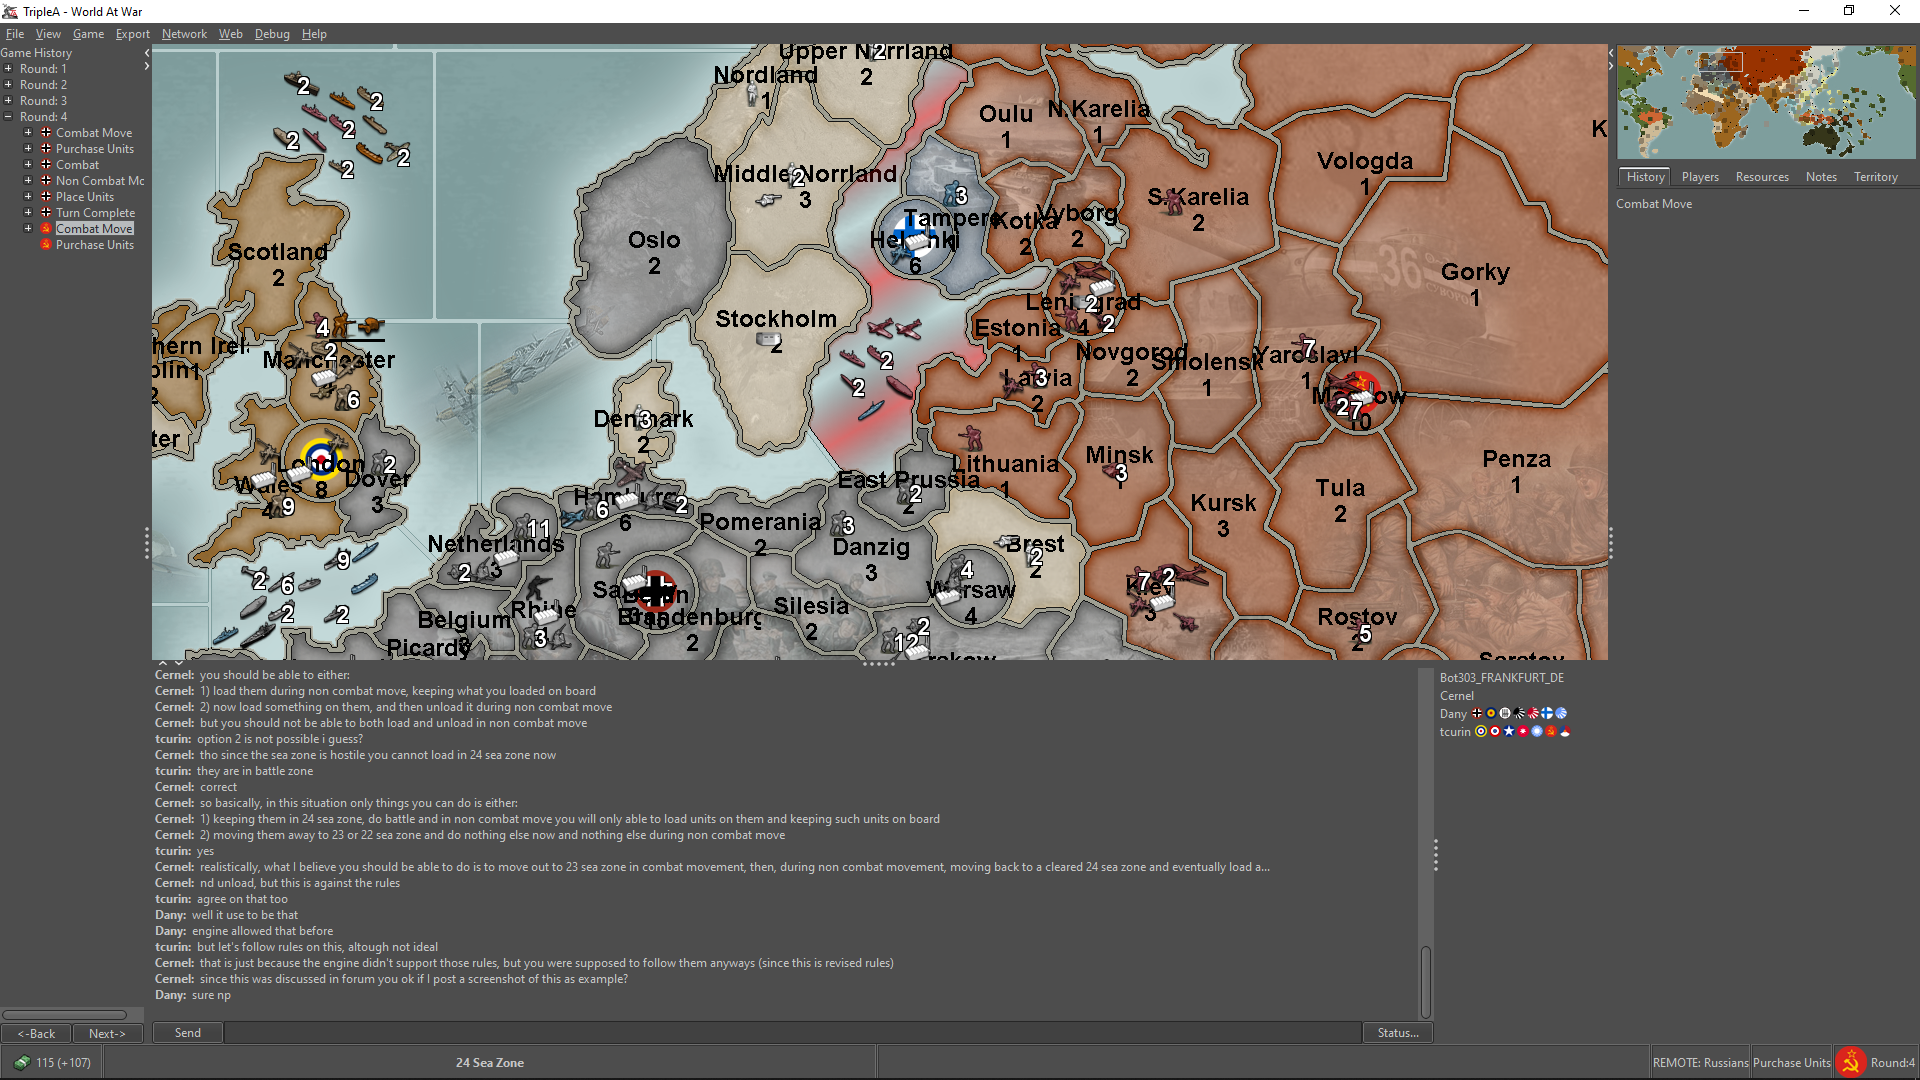The height and width of the screenshot is (1080, 1920).
Task: Click the British roundel capital marker on London
Action: [x=320, y=458]
